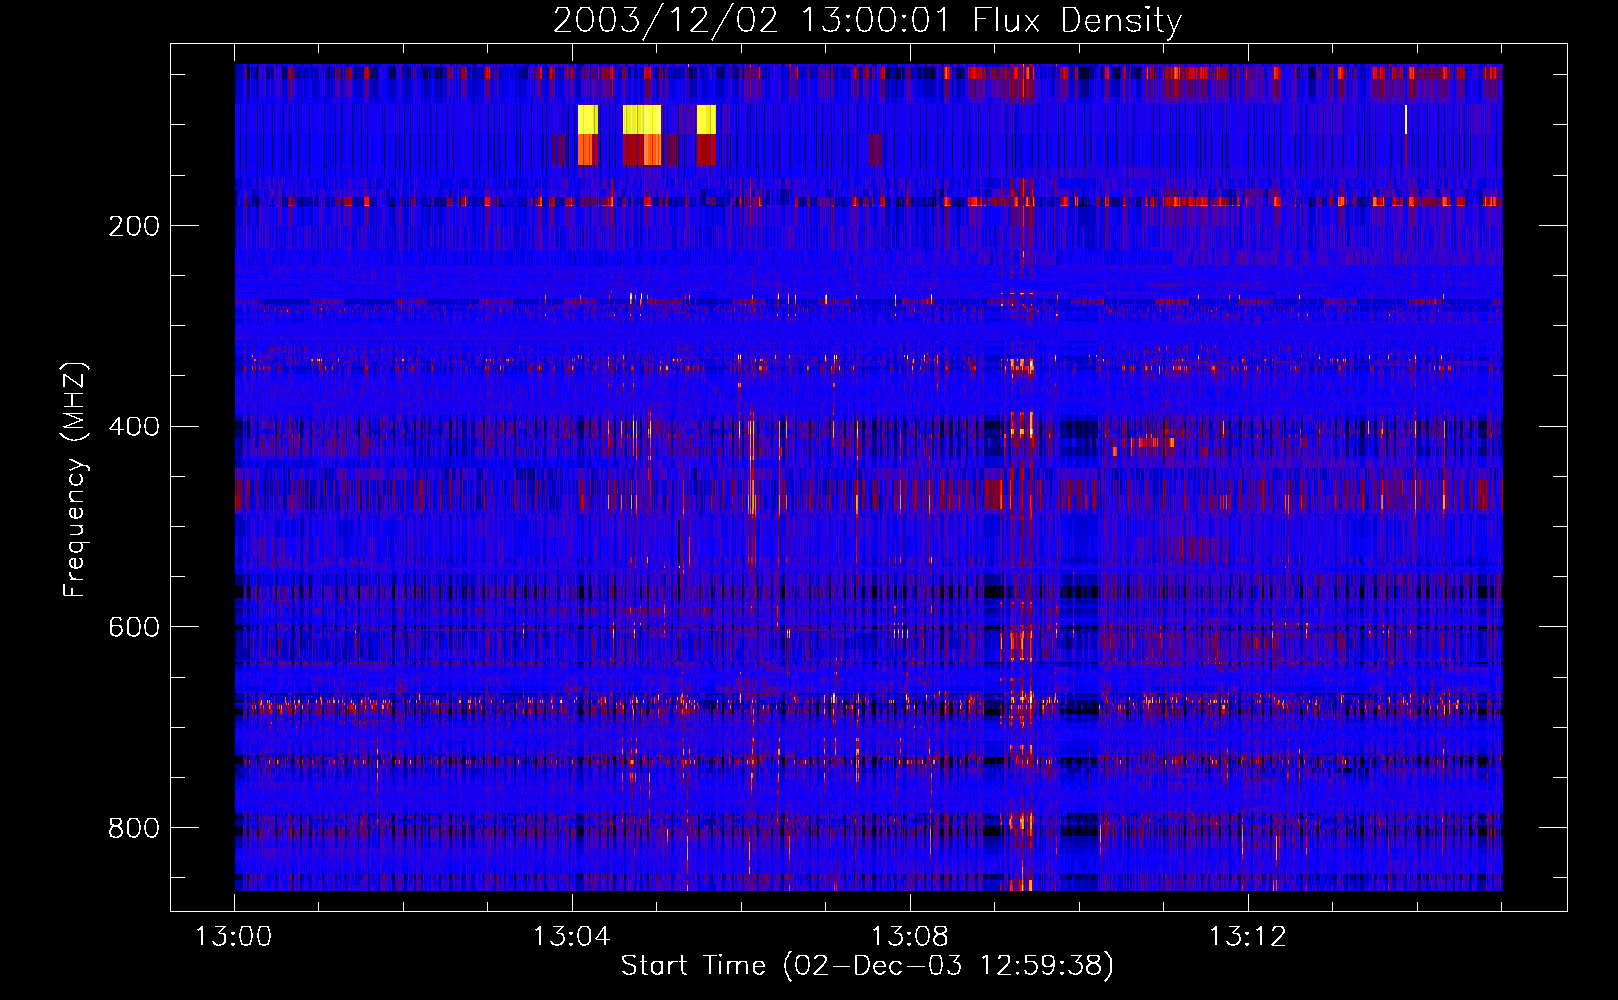The height and width of the screenshot is (1000, 1618).
Task: Click the 600 frequency tick label
Action: (134, 627)
